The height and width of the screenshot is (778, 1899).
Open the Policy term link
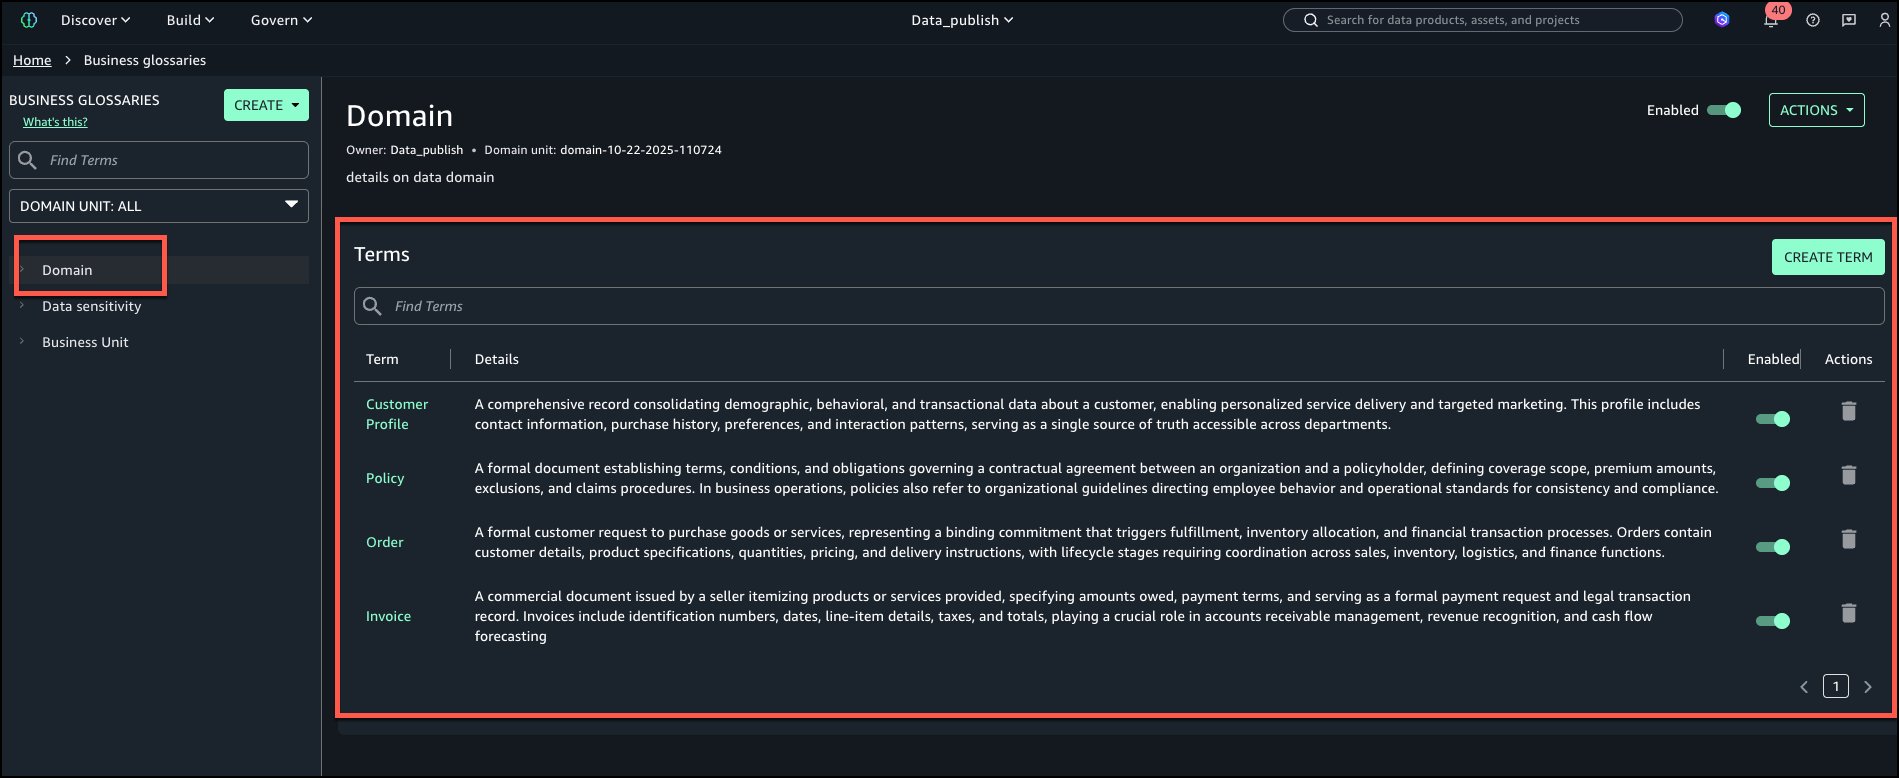tap(385, 478)
